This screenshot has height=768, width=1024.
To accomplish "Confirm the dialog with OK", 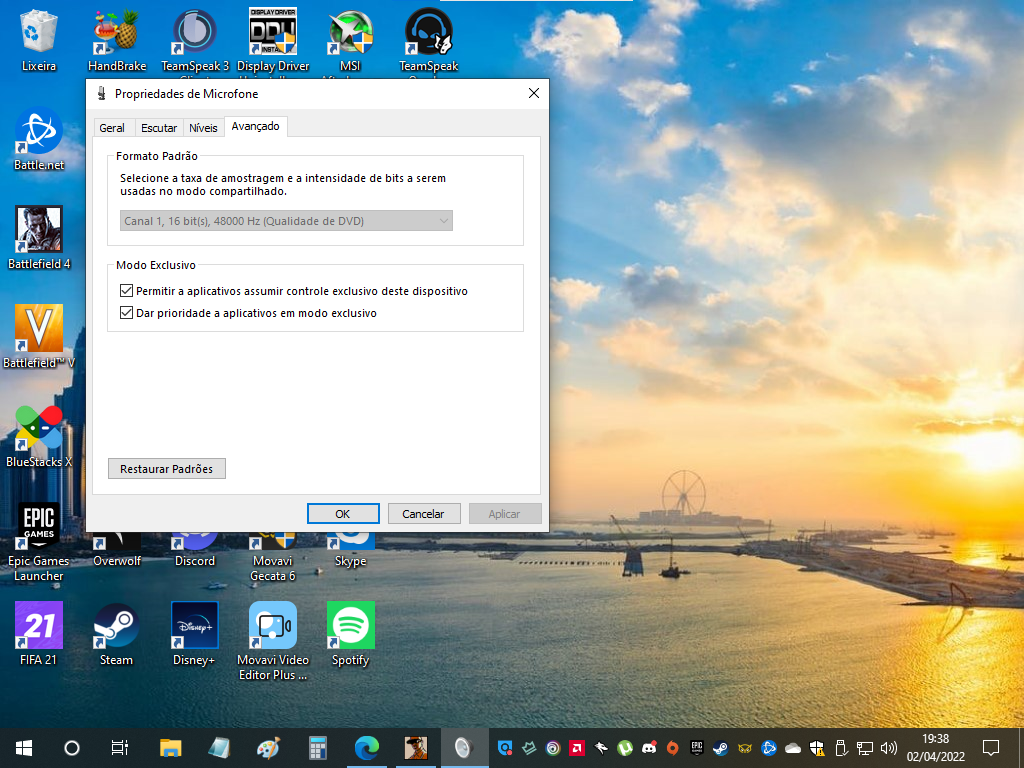I will coord(343,514).
